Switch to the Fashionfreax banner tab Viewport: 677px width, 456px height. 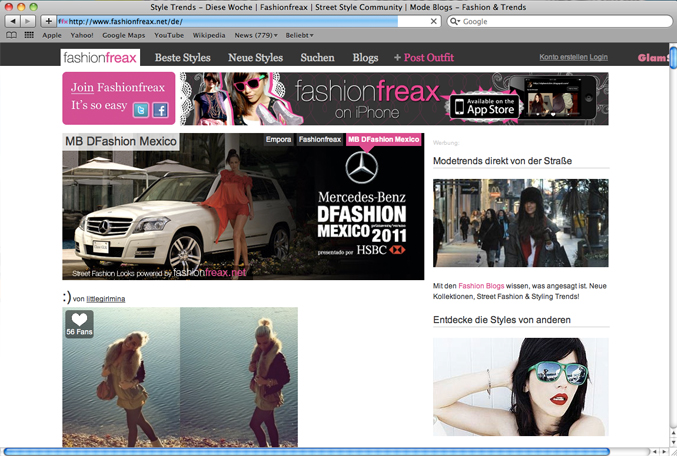coord(320,139)
